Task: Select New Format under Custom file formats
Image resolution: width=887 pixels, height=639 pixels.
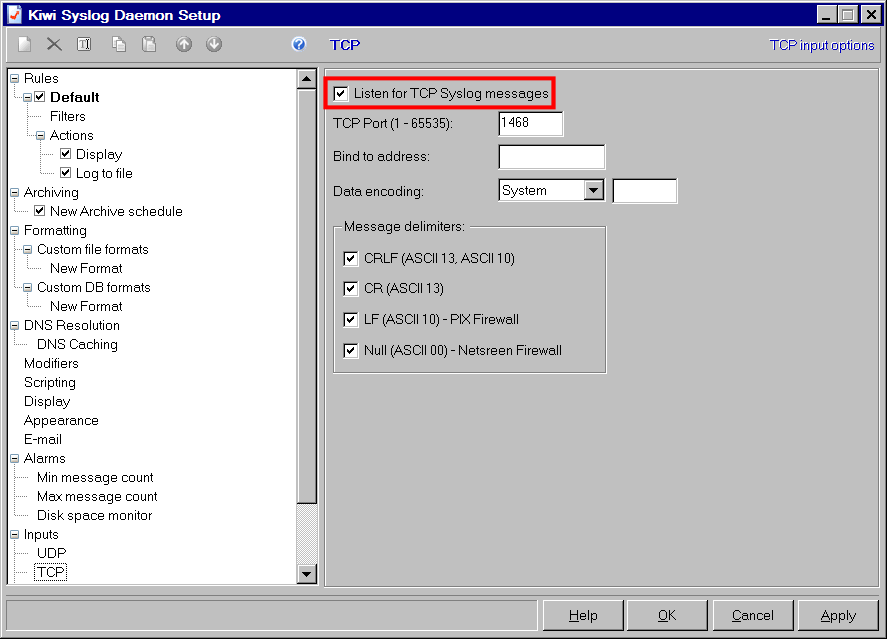Action: [x=86, y=269]
